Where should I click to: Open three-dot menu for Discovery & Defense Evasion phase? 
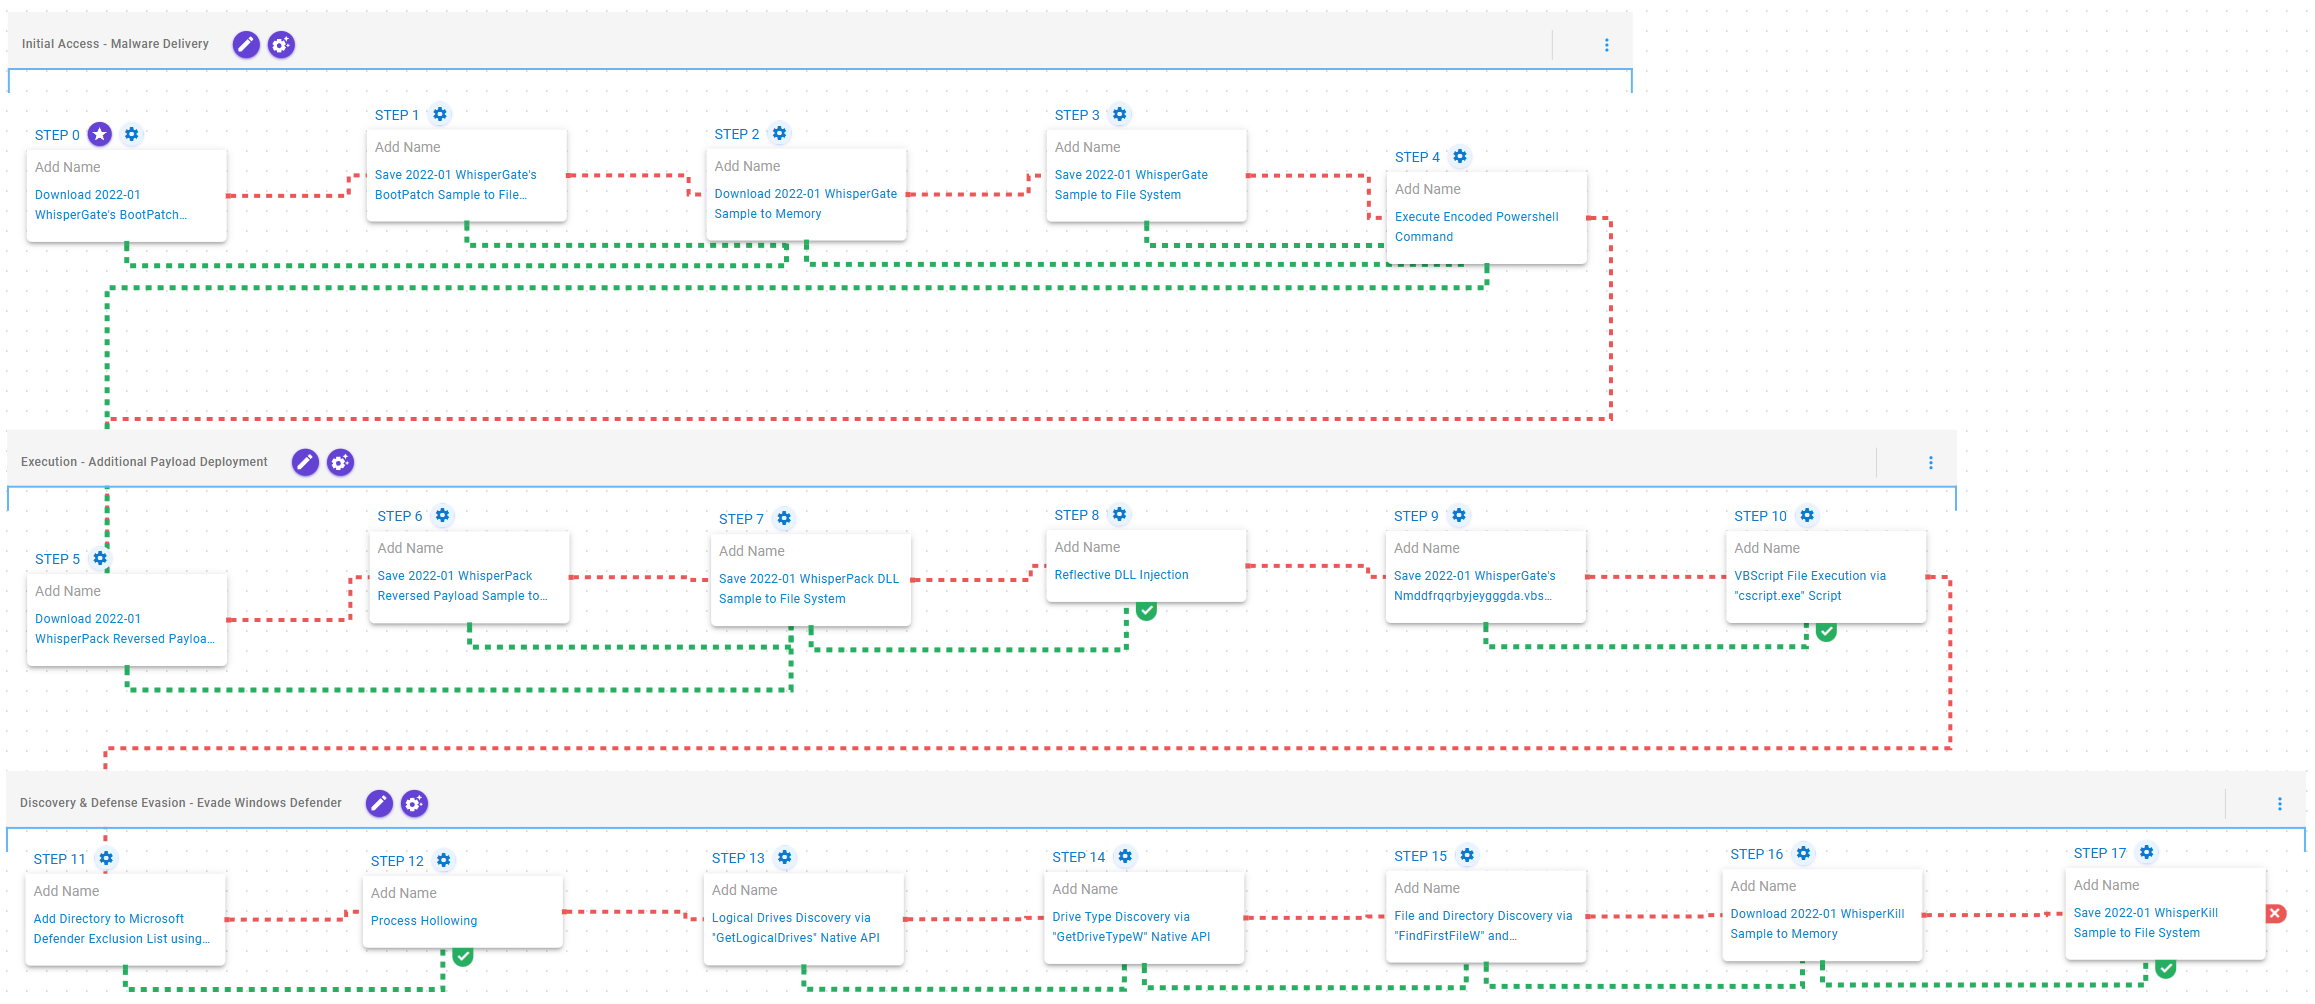[x=2280, y=804]
